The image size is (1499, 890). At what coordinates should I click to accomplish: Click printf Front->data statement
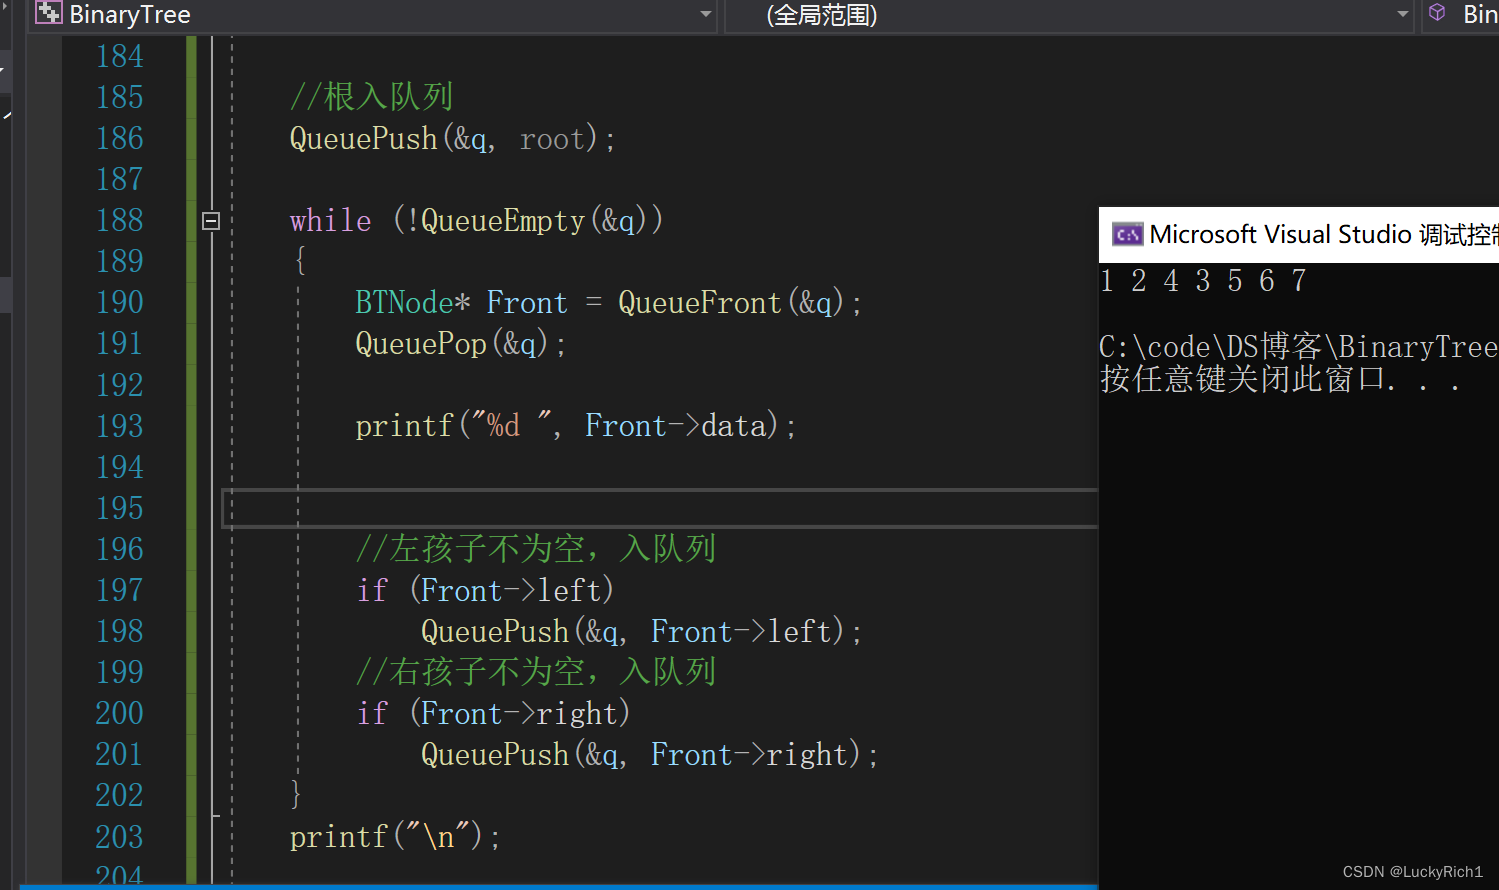point(576,426)
